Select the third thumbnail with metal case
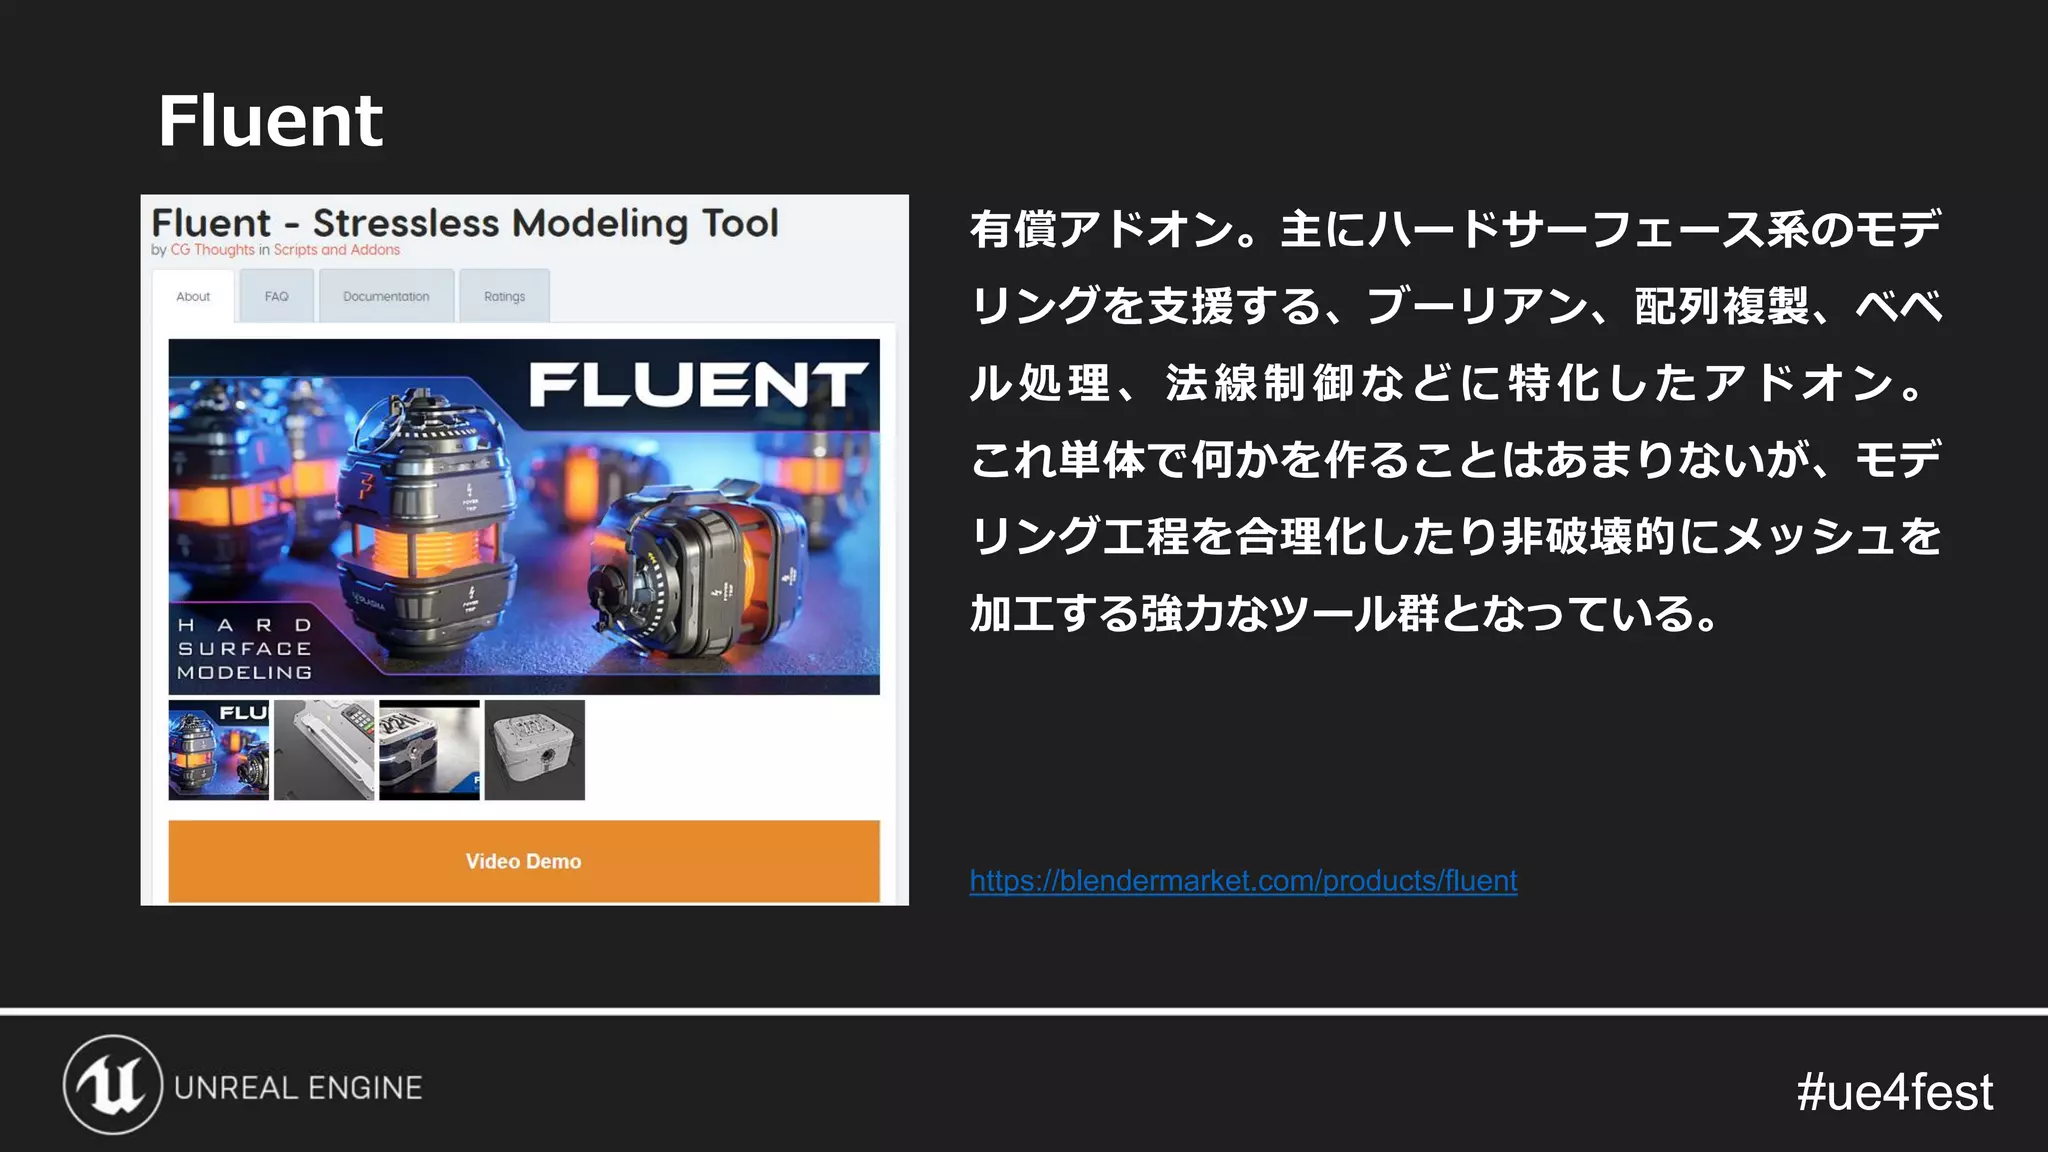The image size is (2048, 1152). click(430, 750)
